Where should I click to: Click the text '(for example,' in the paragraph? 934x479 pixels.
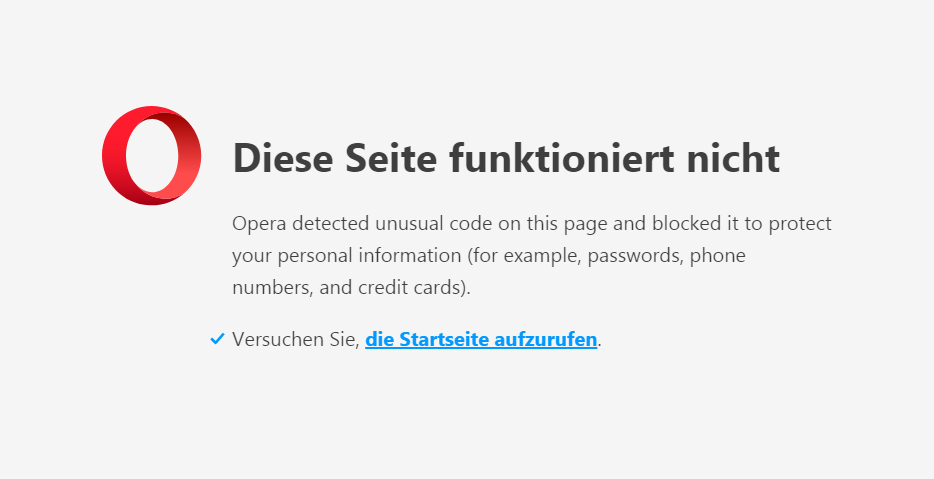point(524,255)
